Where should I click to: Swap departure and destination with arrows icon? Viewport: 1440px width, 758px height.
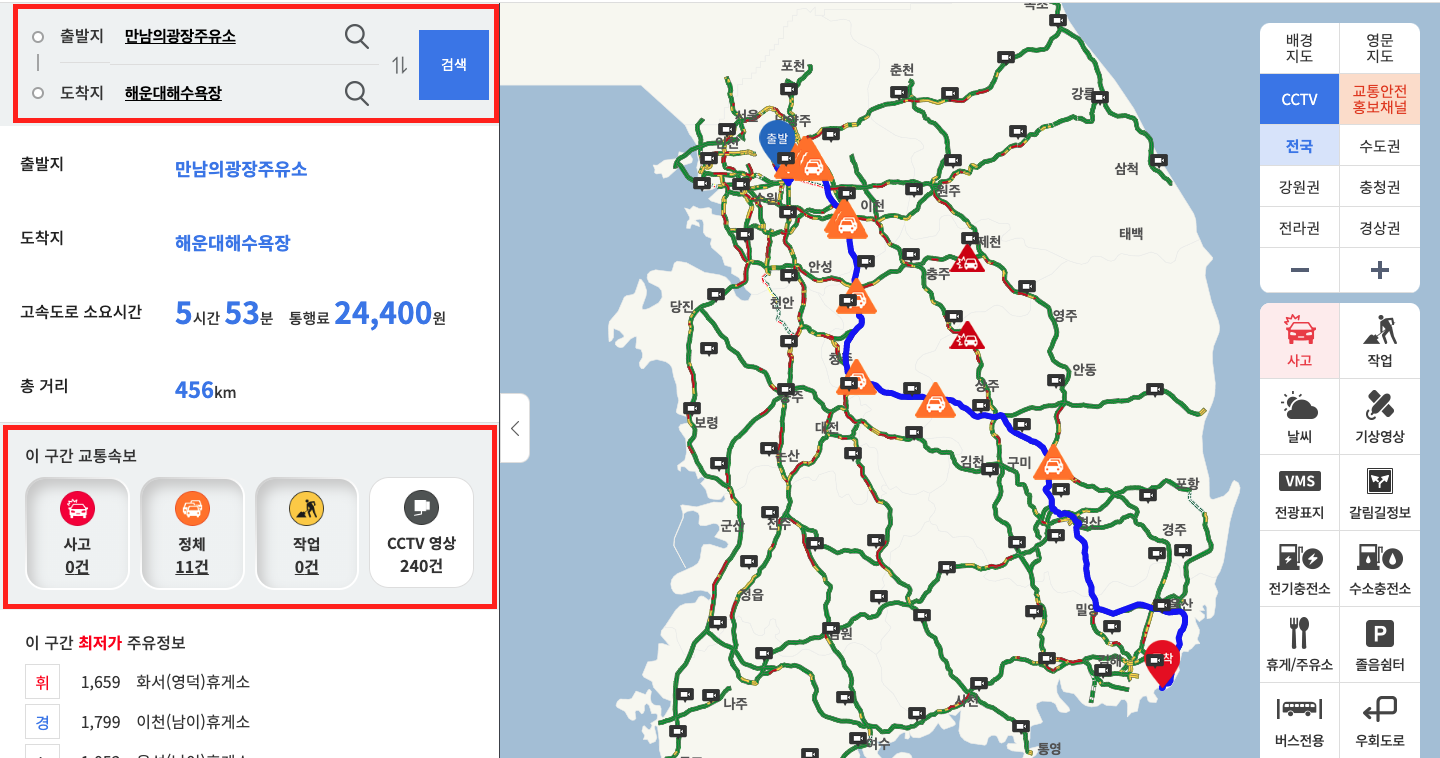pyautogui.click(x=400, y=65)
